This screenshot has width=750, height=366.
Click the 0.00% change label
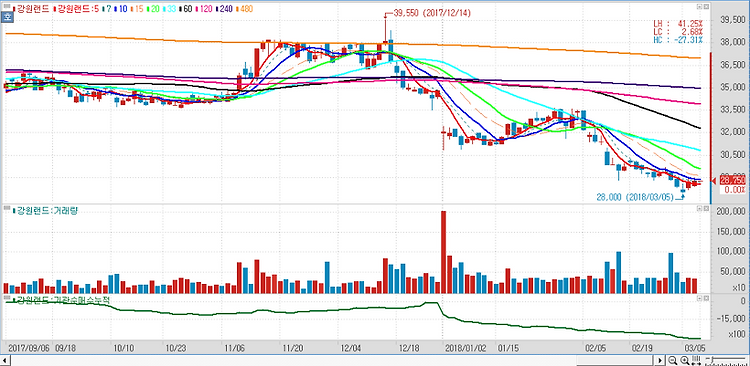point(736,189)
